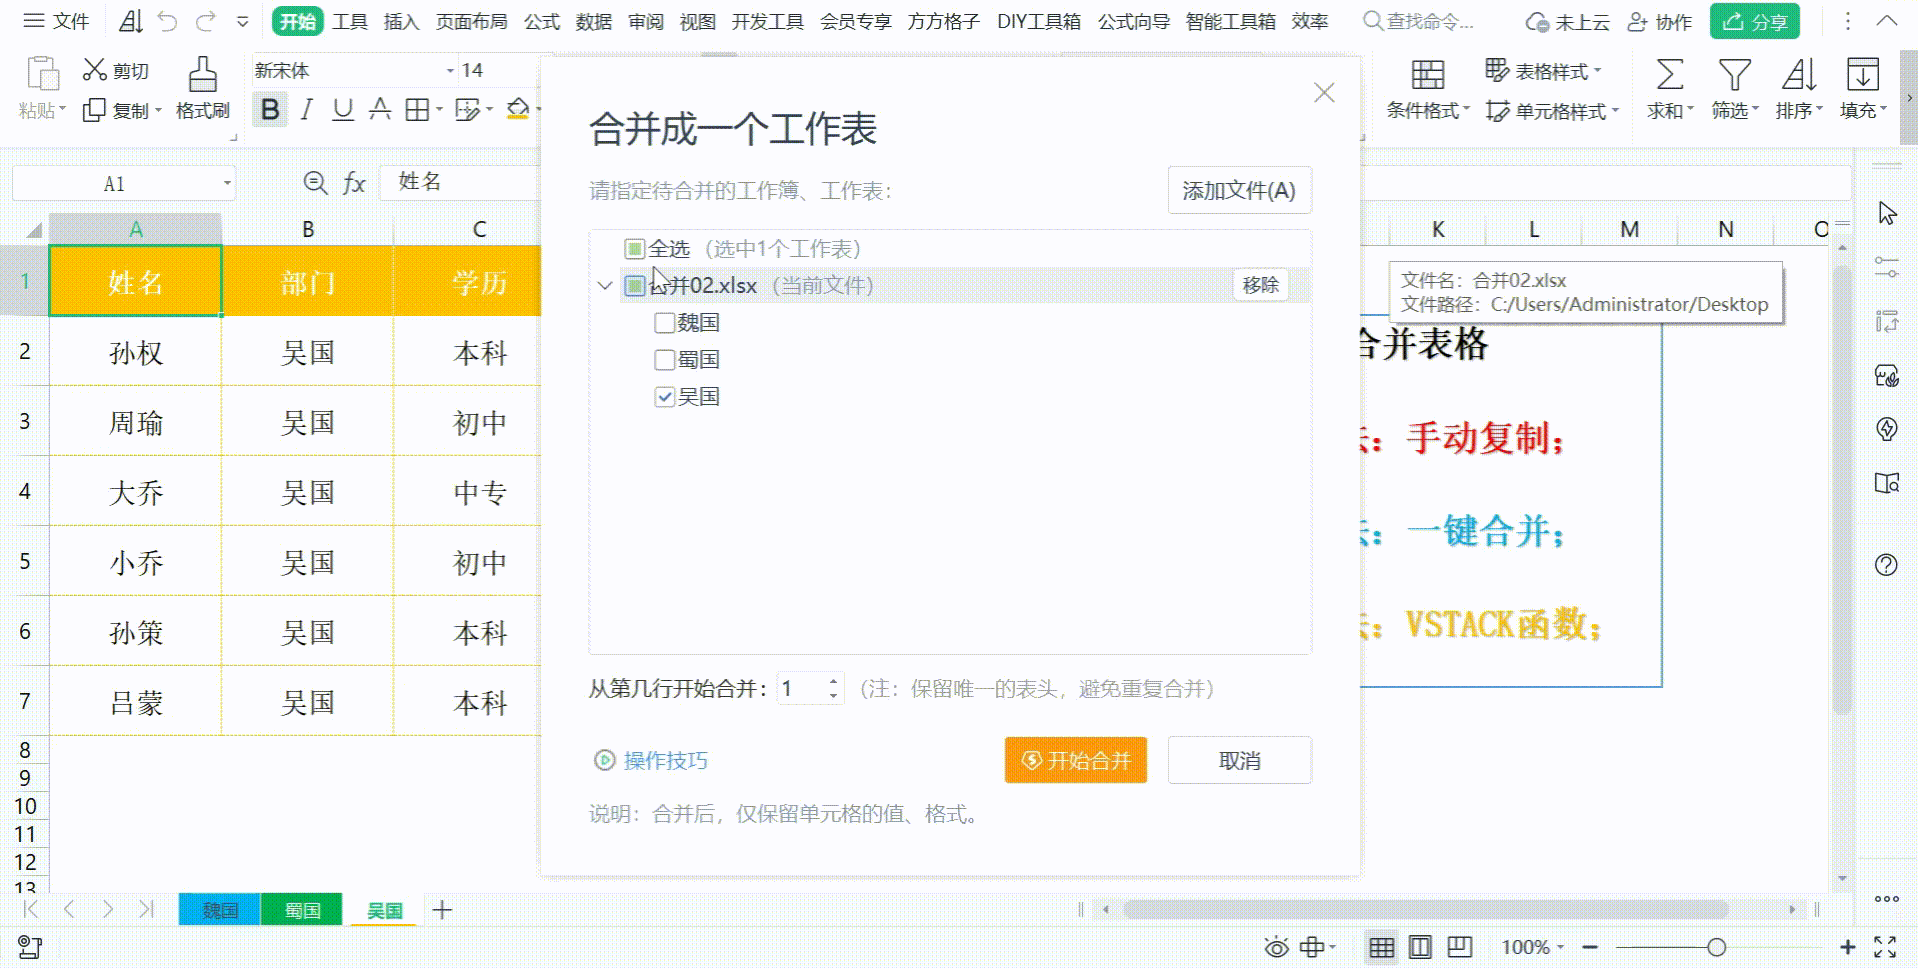The height and width of the screenshot is (968, 1918).
Task: Close the merge worksheets dialog
Action: pyautogui.click(x=1324, y=93)
